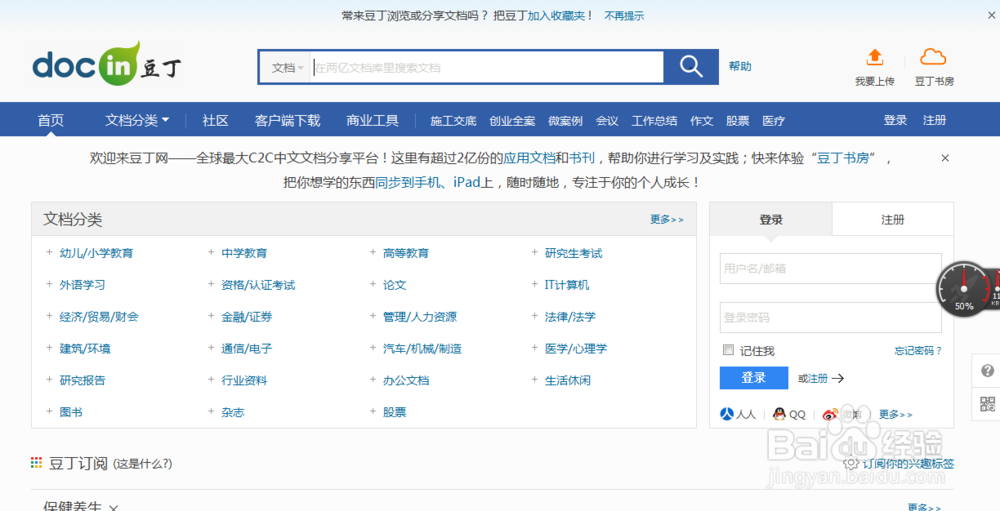Click the 登录密码 input field
Screen dimensions: 1000x511
(x=830, y=317)
